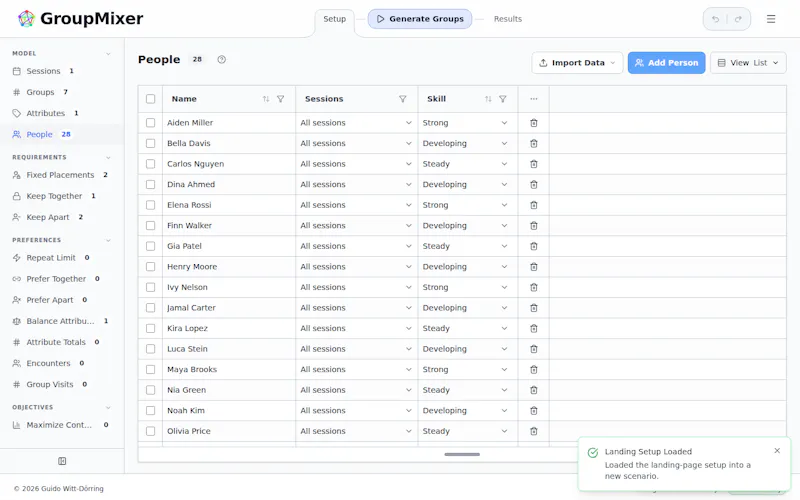
Task: Click the horizontal table scrollbar
Action: [462, 454]
